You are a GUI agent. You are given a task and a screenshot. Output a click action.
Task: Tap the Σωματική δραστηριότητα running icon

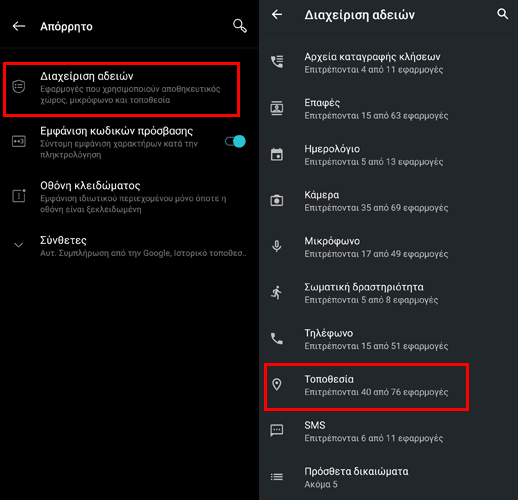pos(277,293)
